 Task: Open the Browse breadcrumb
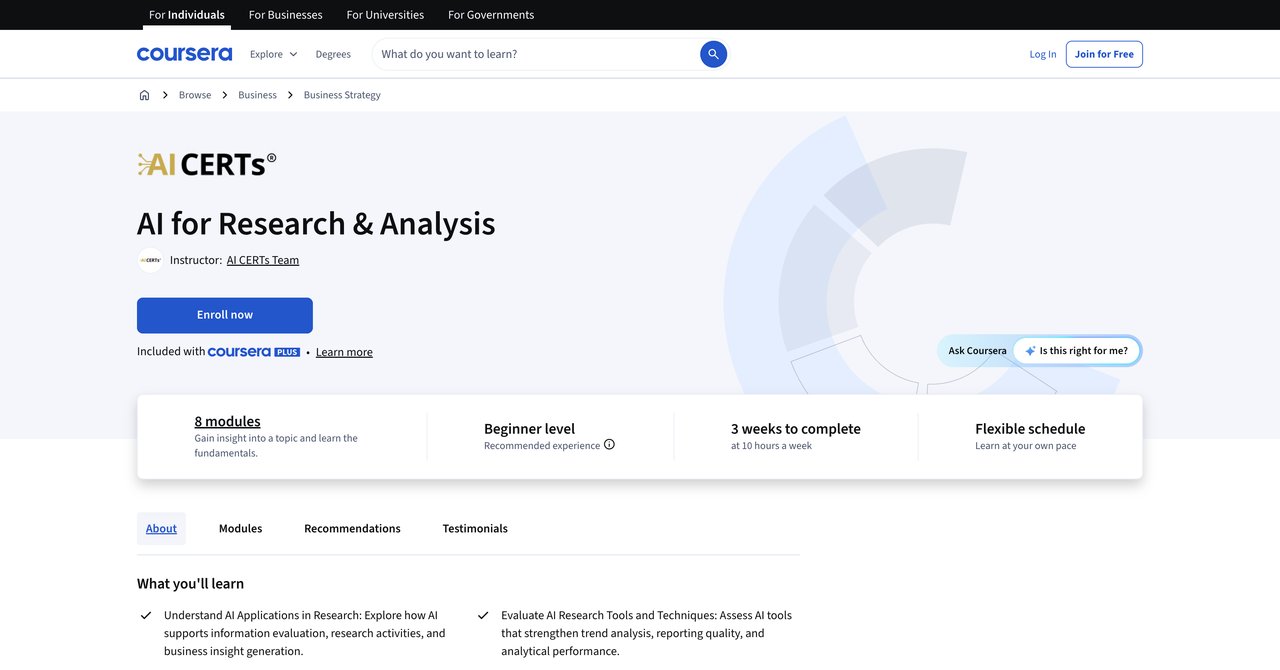pos(195,95)
